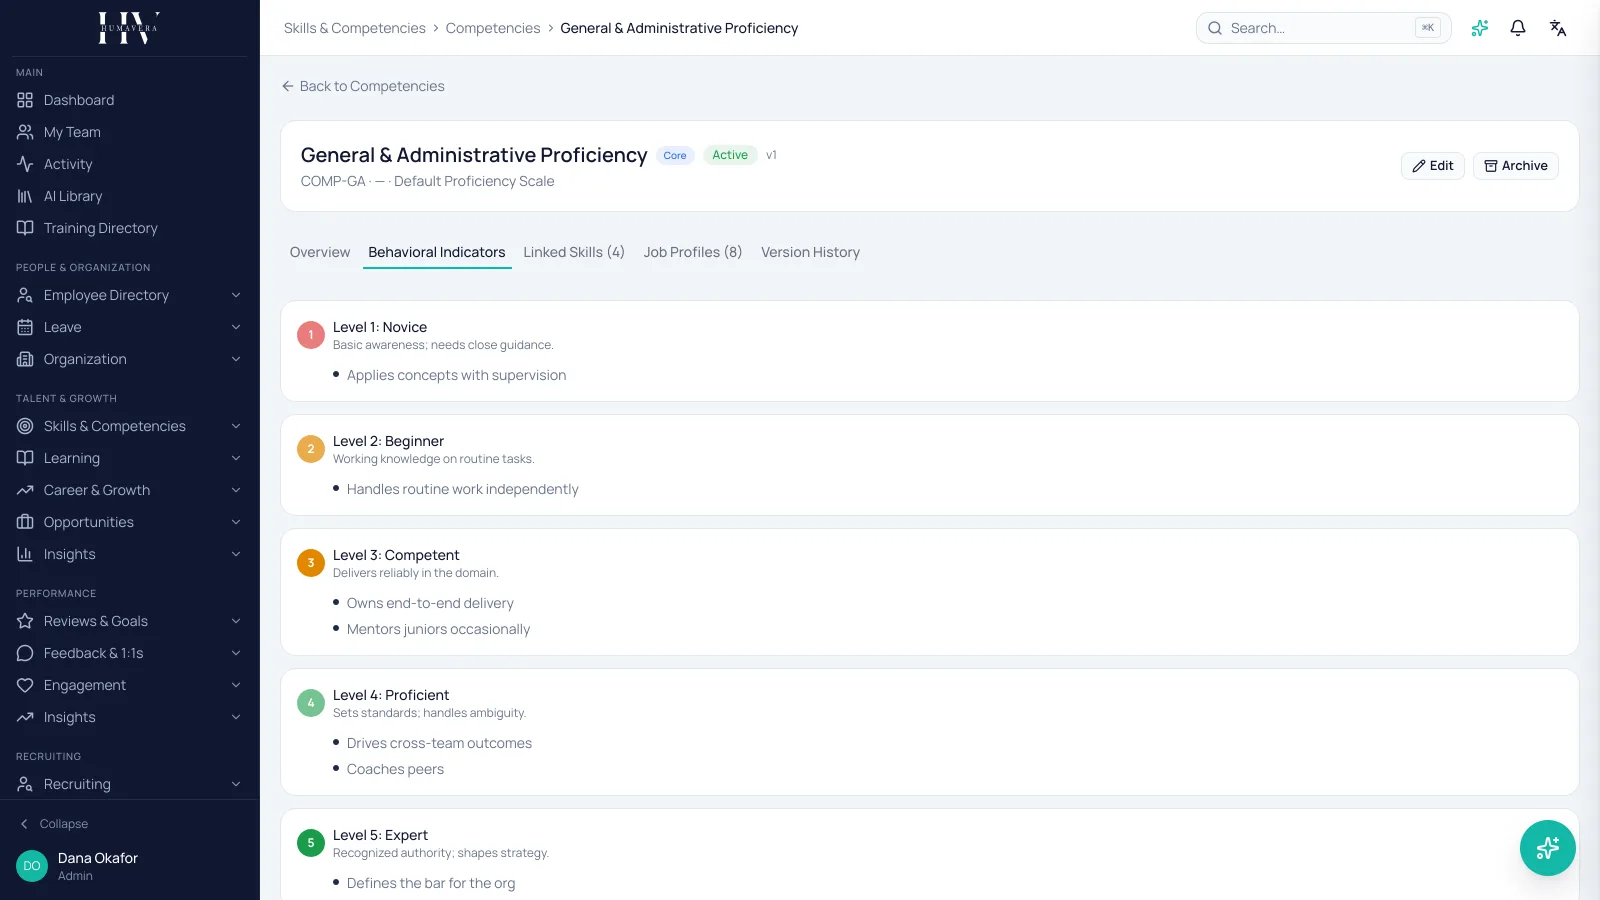Click the Employee Directory person icon
Screen dimensions: 1600x900
click(25, 295)
